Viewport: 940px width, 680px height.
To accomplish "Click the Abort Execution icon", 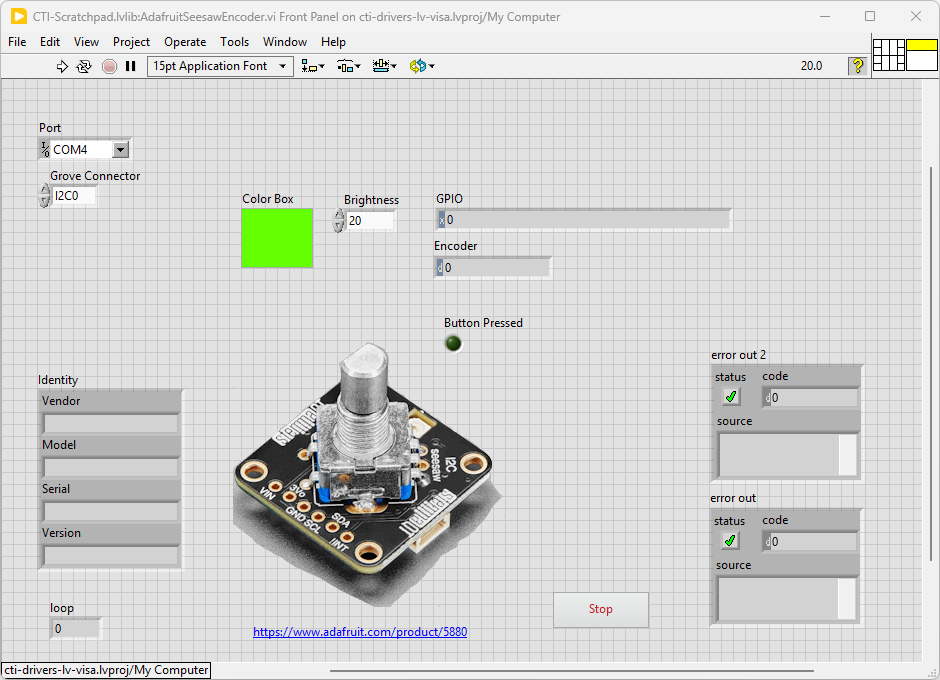I will 109,66.
